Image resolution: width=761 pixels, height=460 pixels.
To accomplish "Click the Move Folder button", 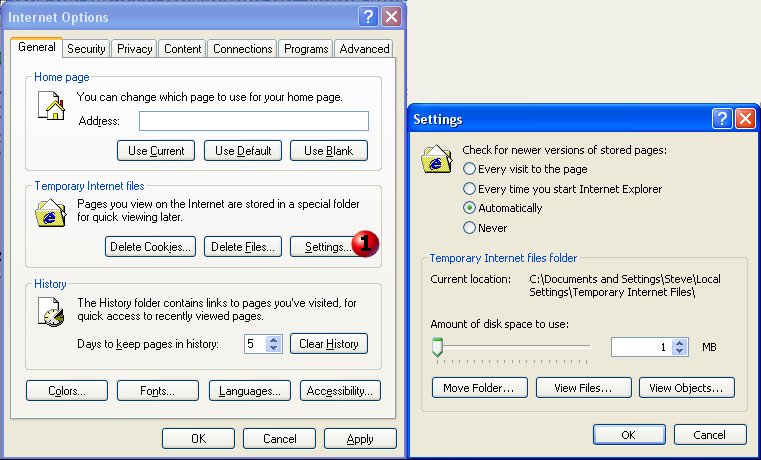I will pos(480,388).
